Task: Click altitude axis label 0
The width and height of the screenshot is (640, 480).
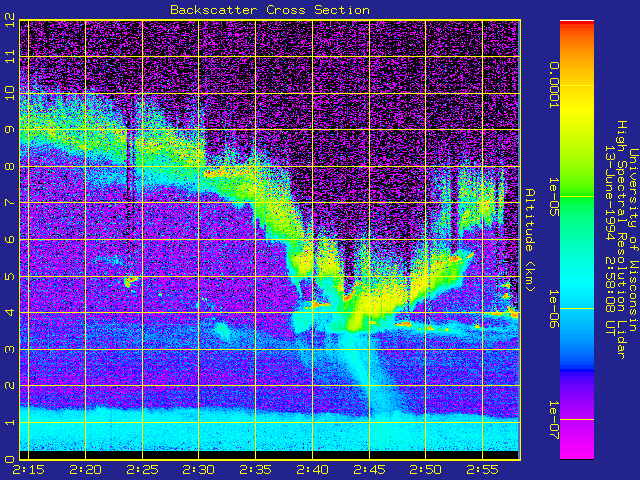Action: 10,459
